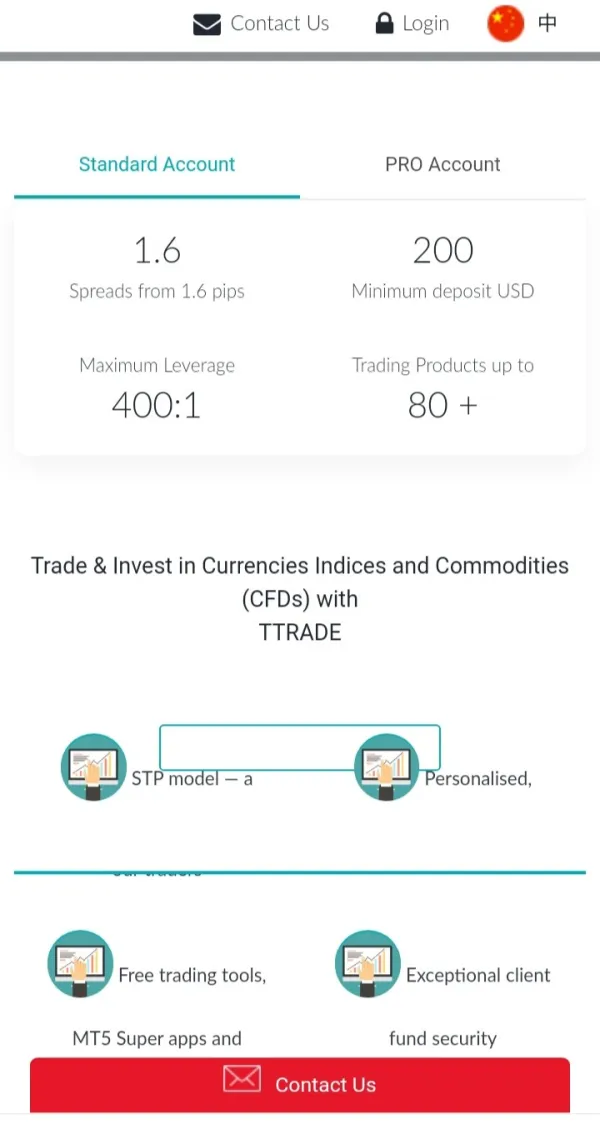The image size is (600, 1124).
Task: Click the envelope icon in the top header
Action: [x=206, y=24]
